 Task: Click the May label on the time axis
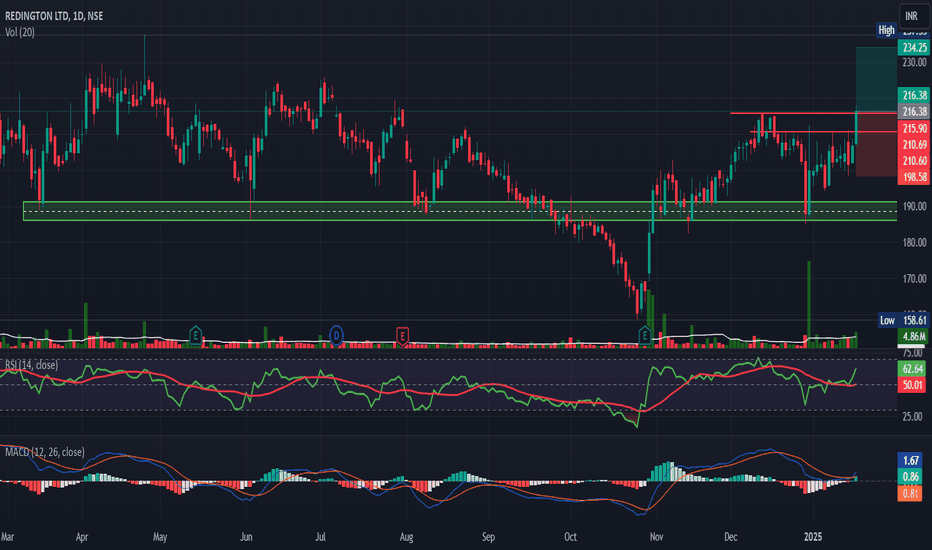pyautogui.click(x=160, y=537)
